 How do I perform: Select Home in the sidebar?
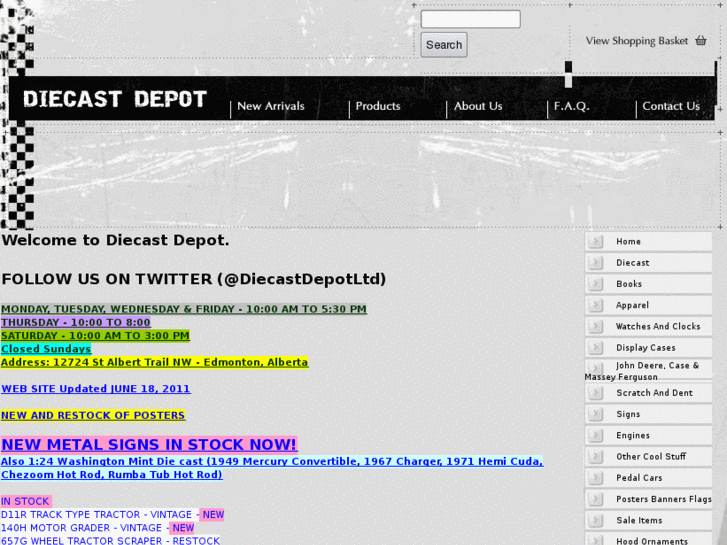648,241
